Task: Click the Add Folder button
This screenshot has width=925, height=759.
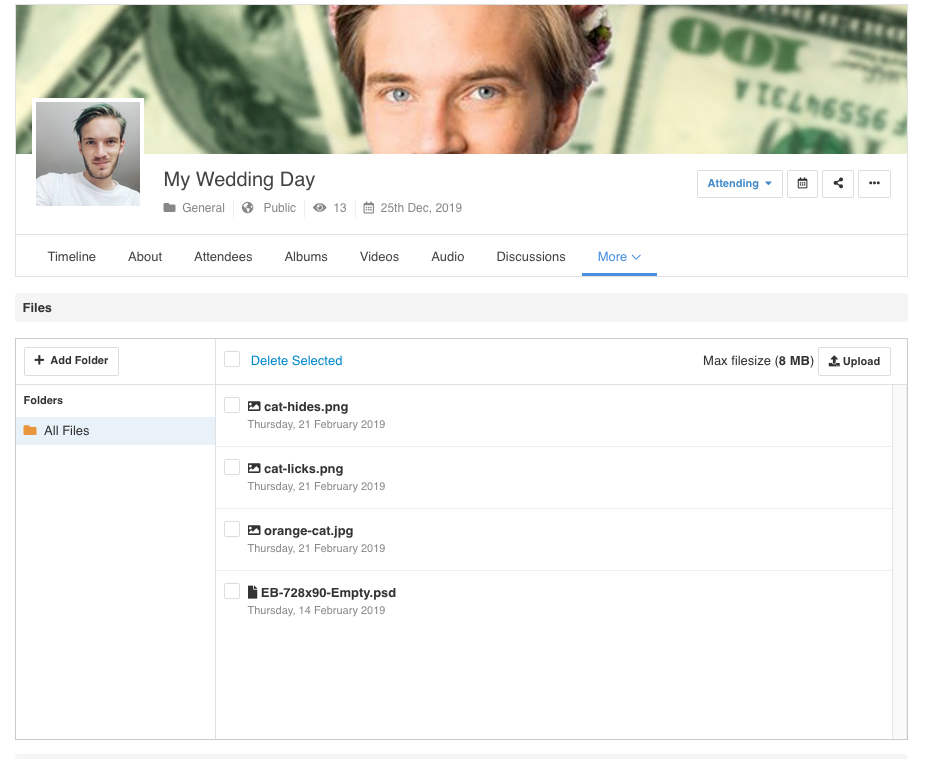Action: pos(71,361)
